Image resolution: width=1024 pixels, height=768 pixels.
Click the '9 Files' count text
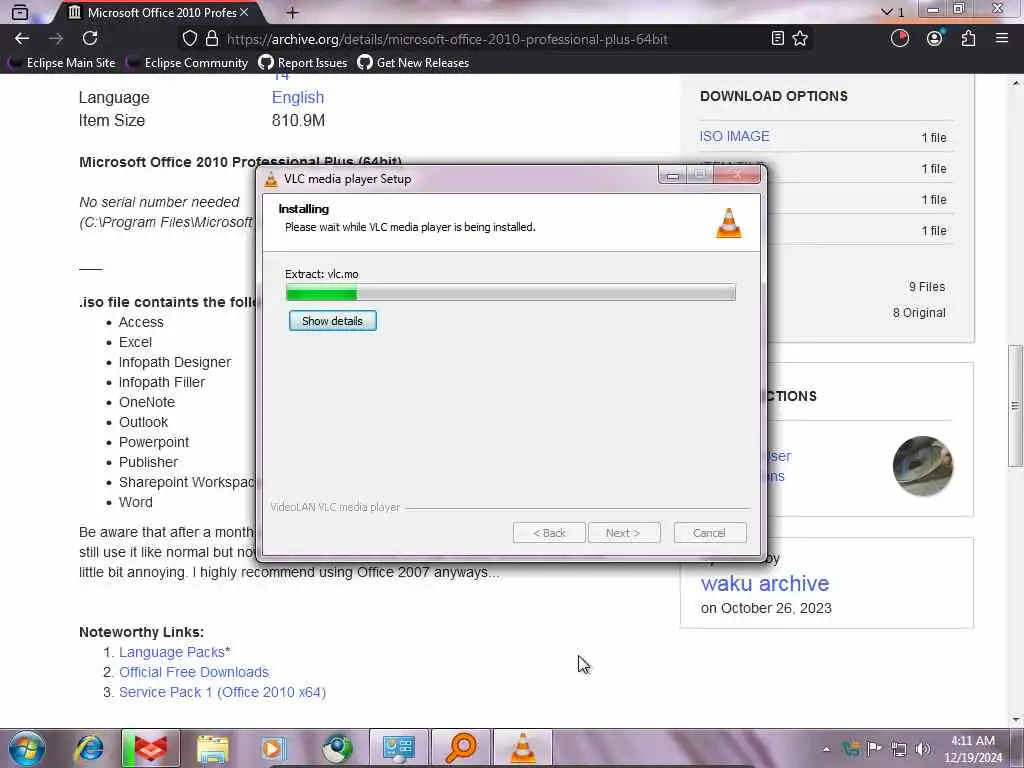927,287
